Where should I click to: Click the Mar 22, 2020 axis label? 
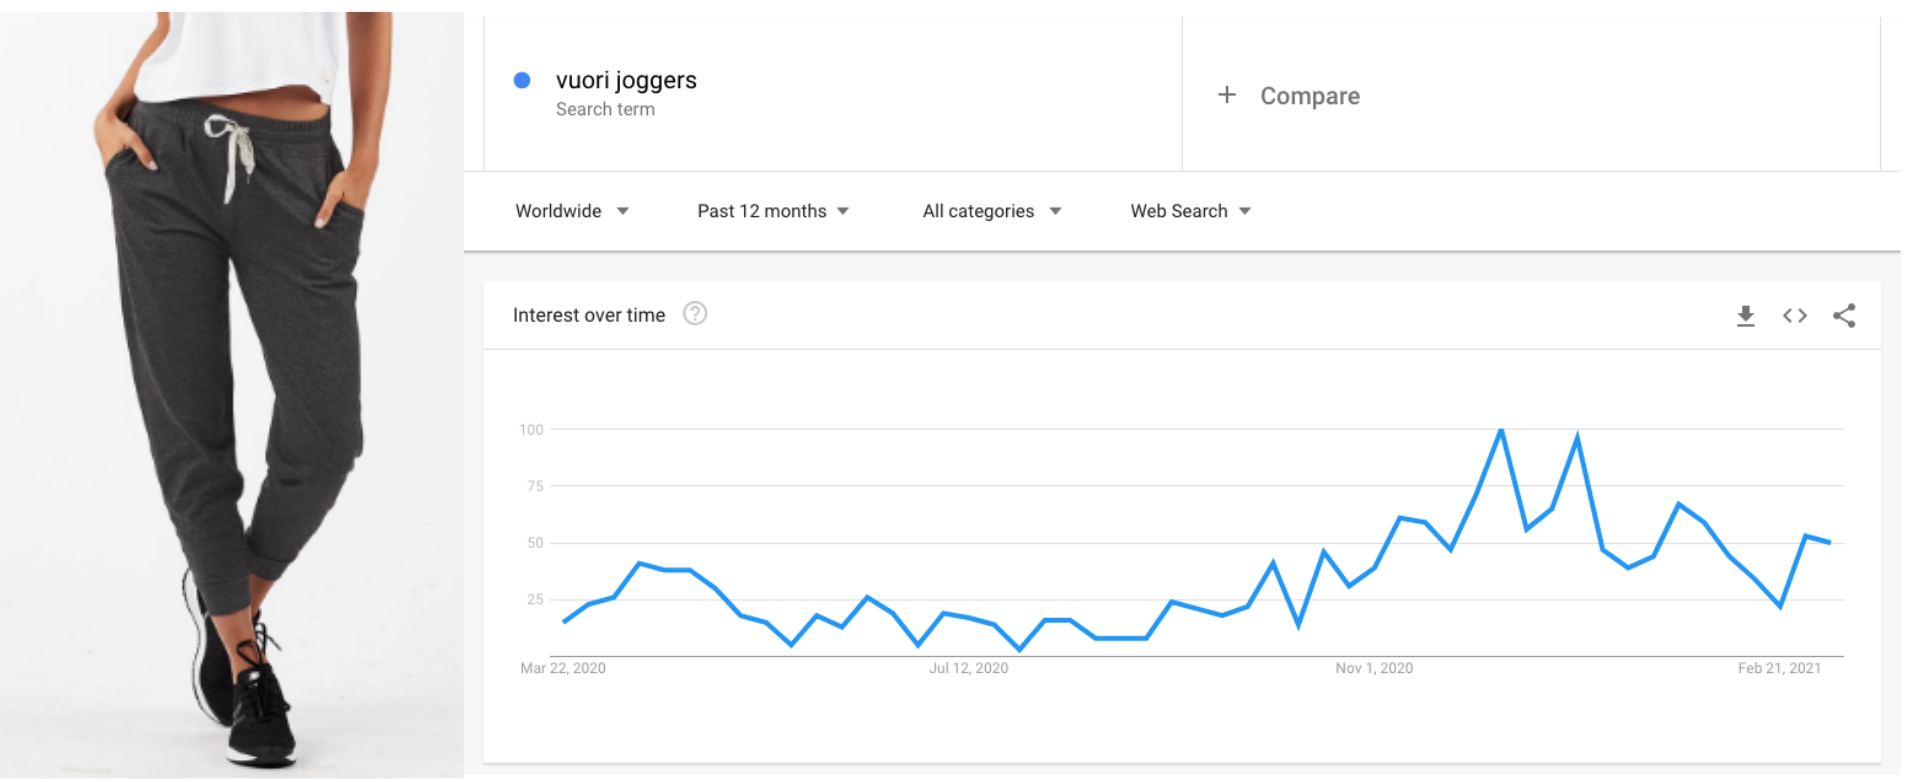[x=563, y=668]
